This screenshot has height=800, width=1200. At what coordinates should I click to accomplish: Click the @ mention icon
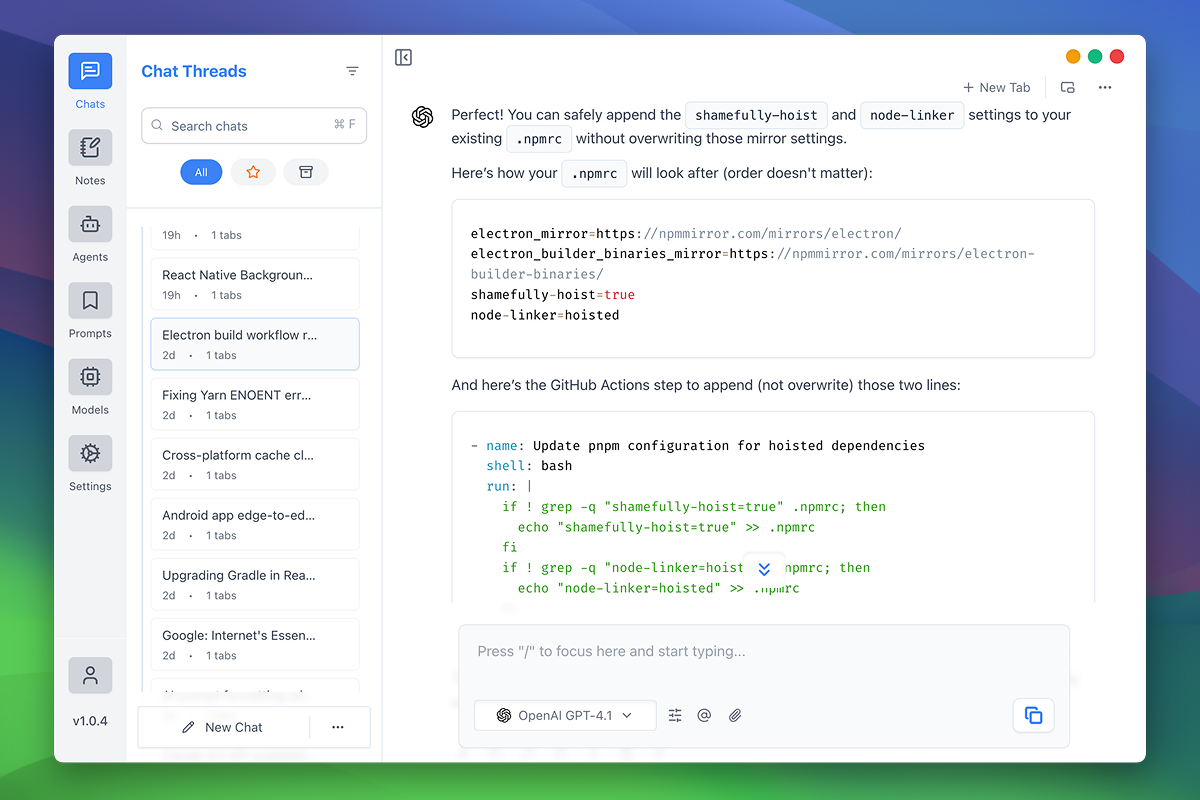coord(704,715)
